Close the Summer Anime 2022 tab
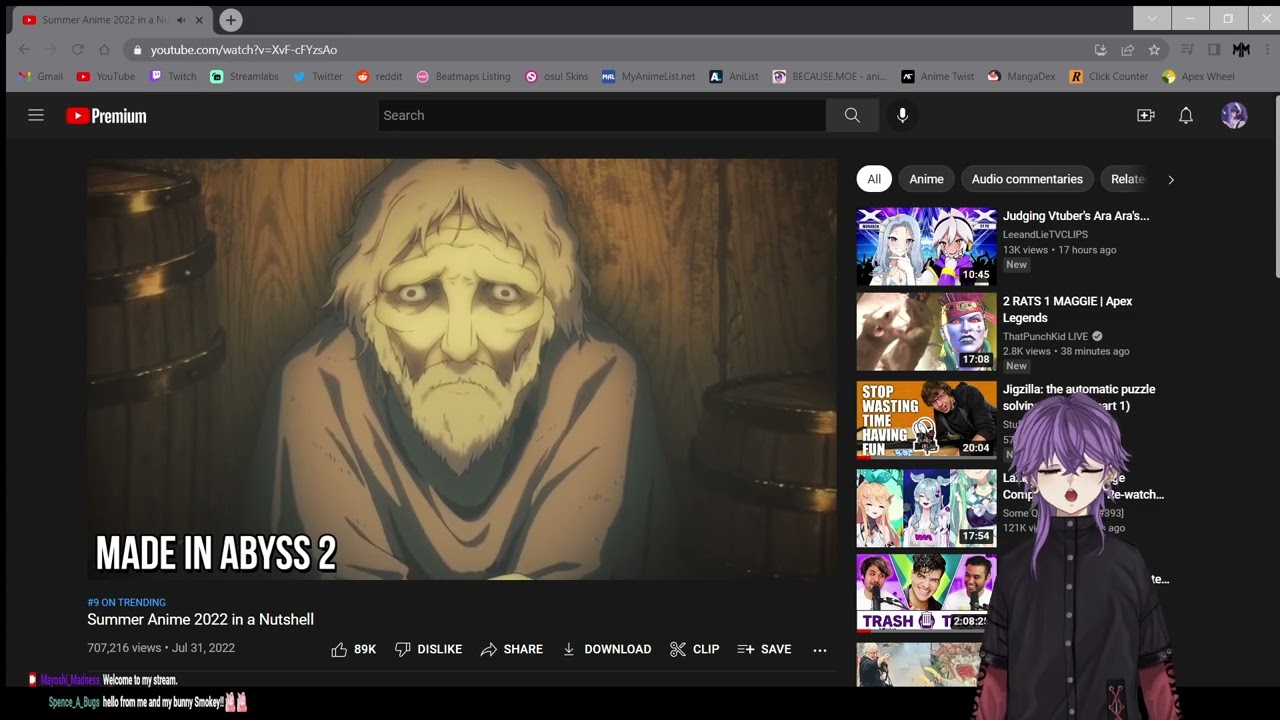The width and height of the screenshot is (1280, 720). (x=199, y=20)
